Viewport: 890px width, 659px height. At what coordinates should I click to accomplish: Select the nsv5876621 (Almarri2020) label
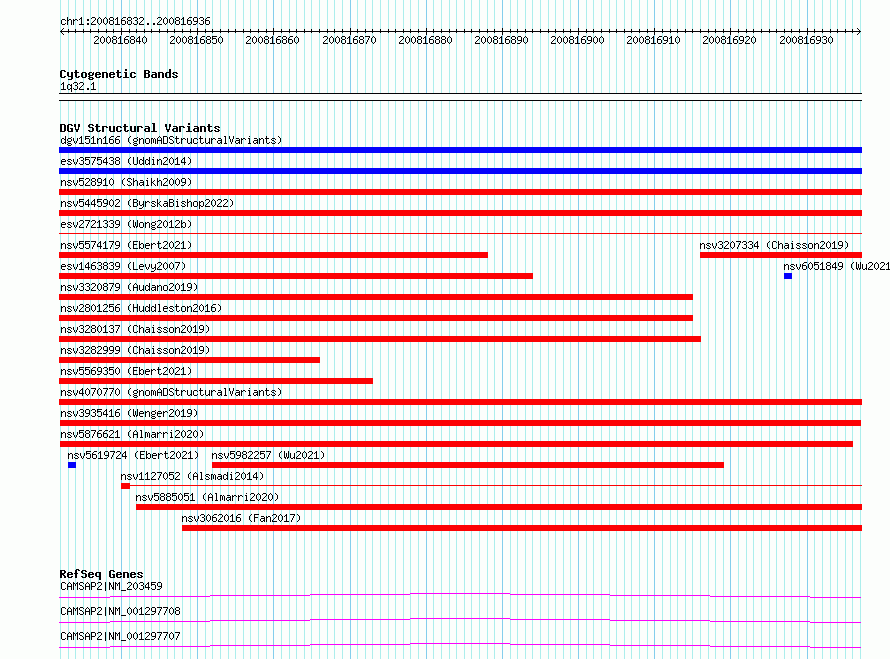[x=132, y=434]
